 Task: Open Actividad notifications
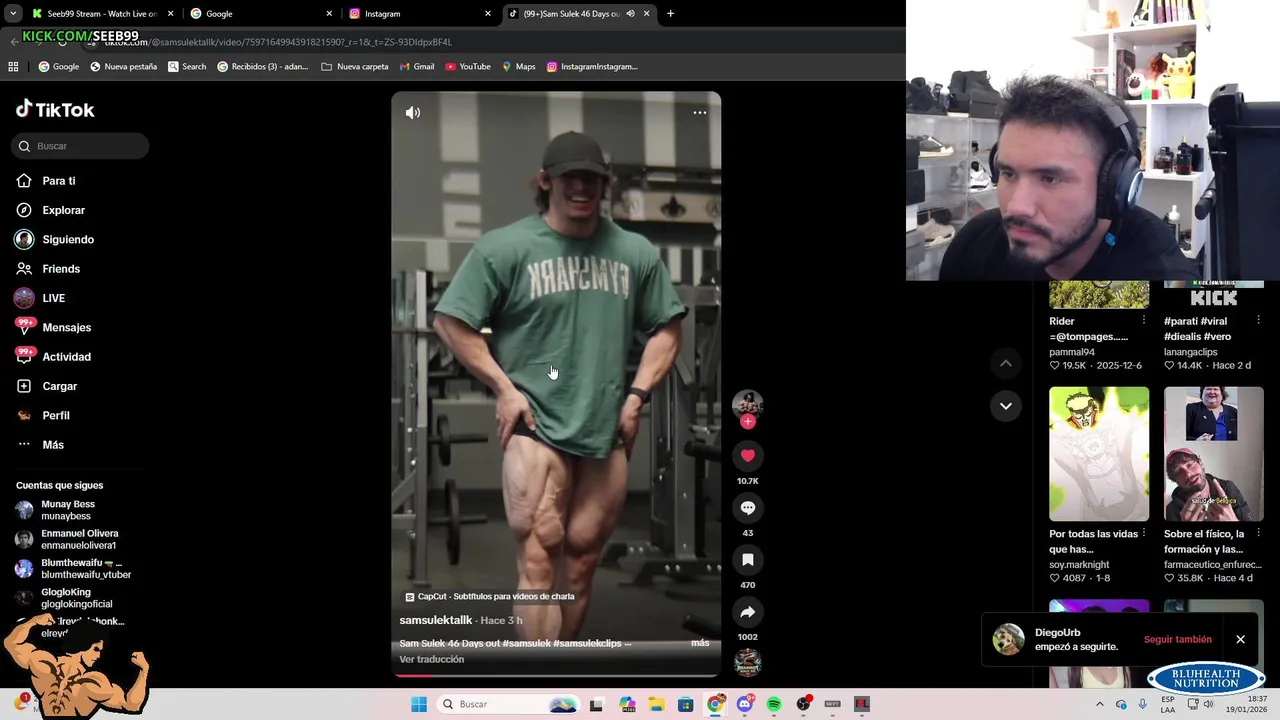[x=66, y=357]
